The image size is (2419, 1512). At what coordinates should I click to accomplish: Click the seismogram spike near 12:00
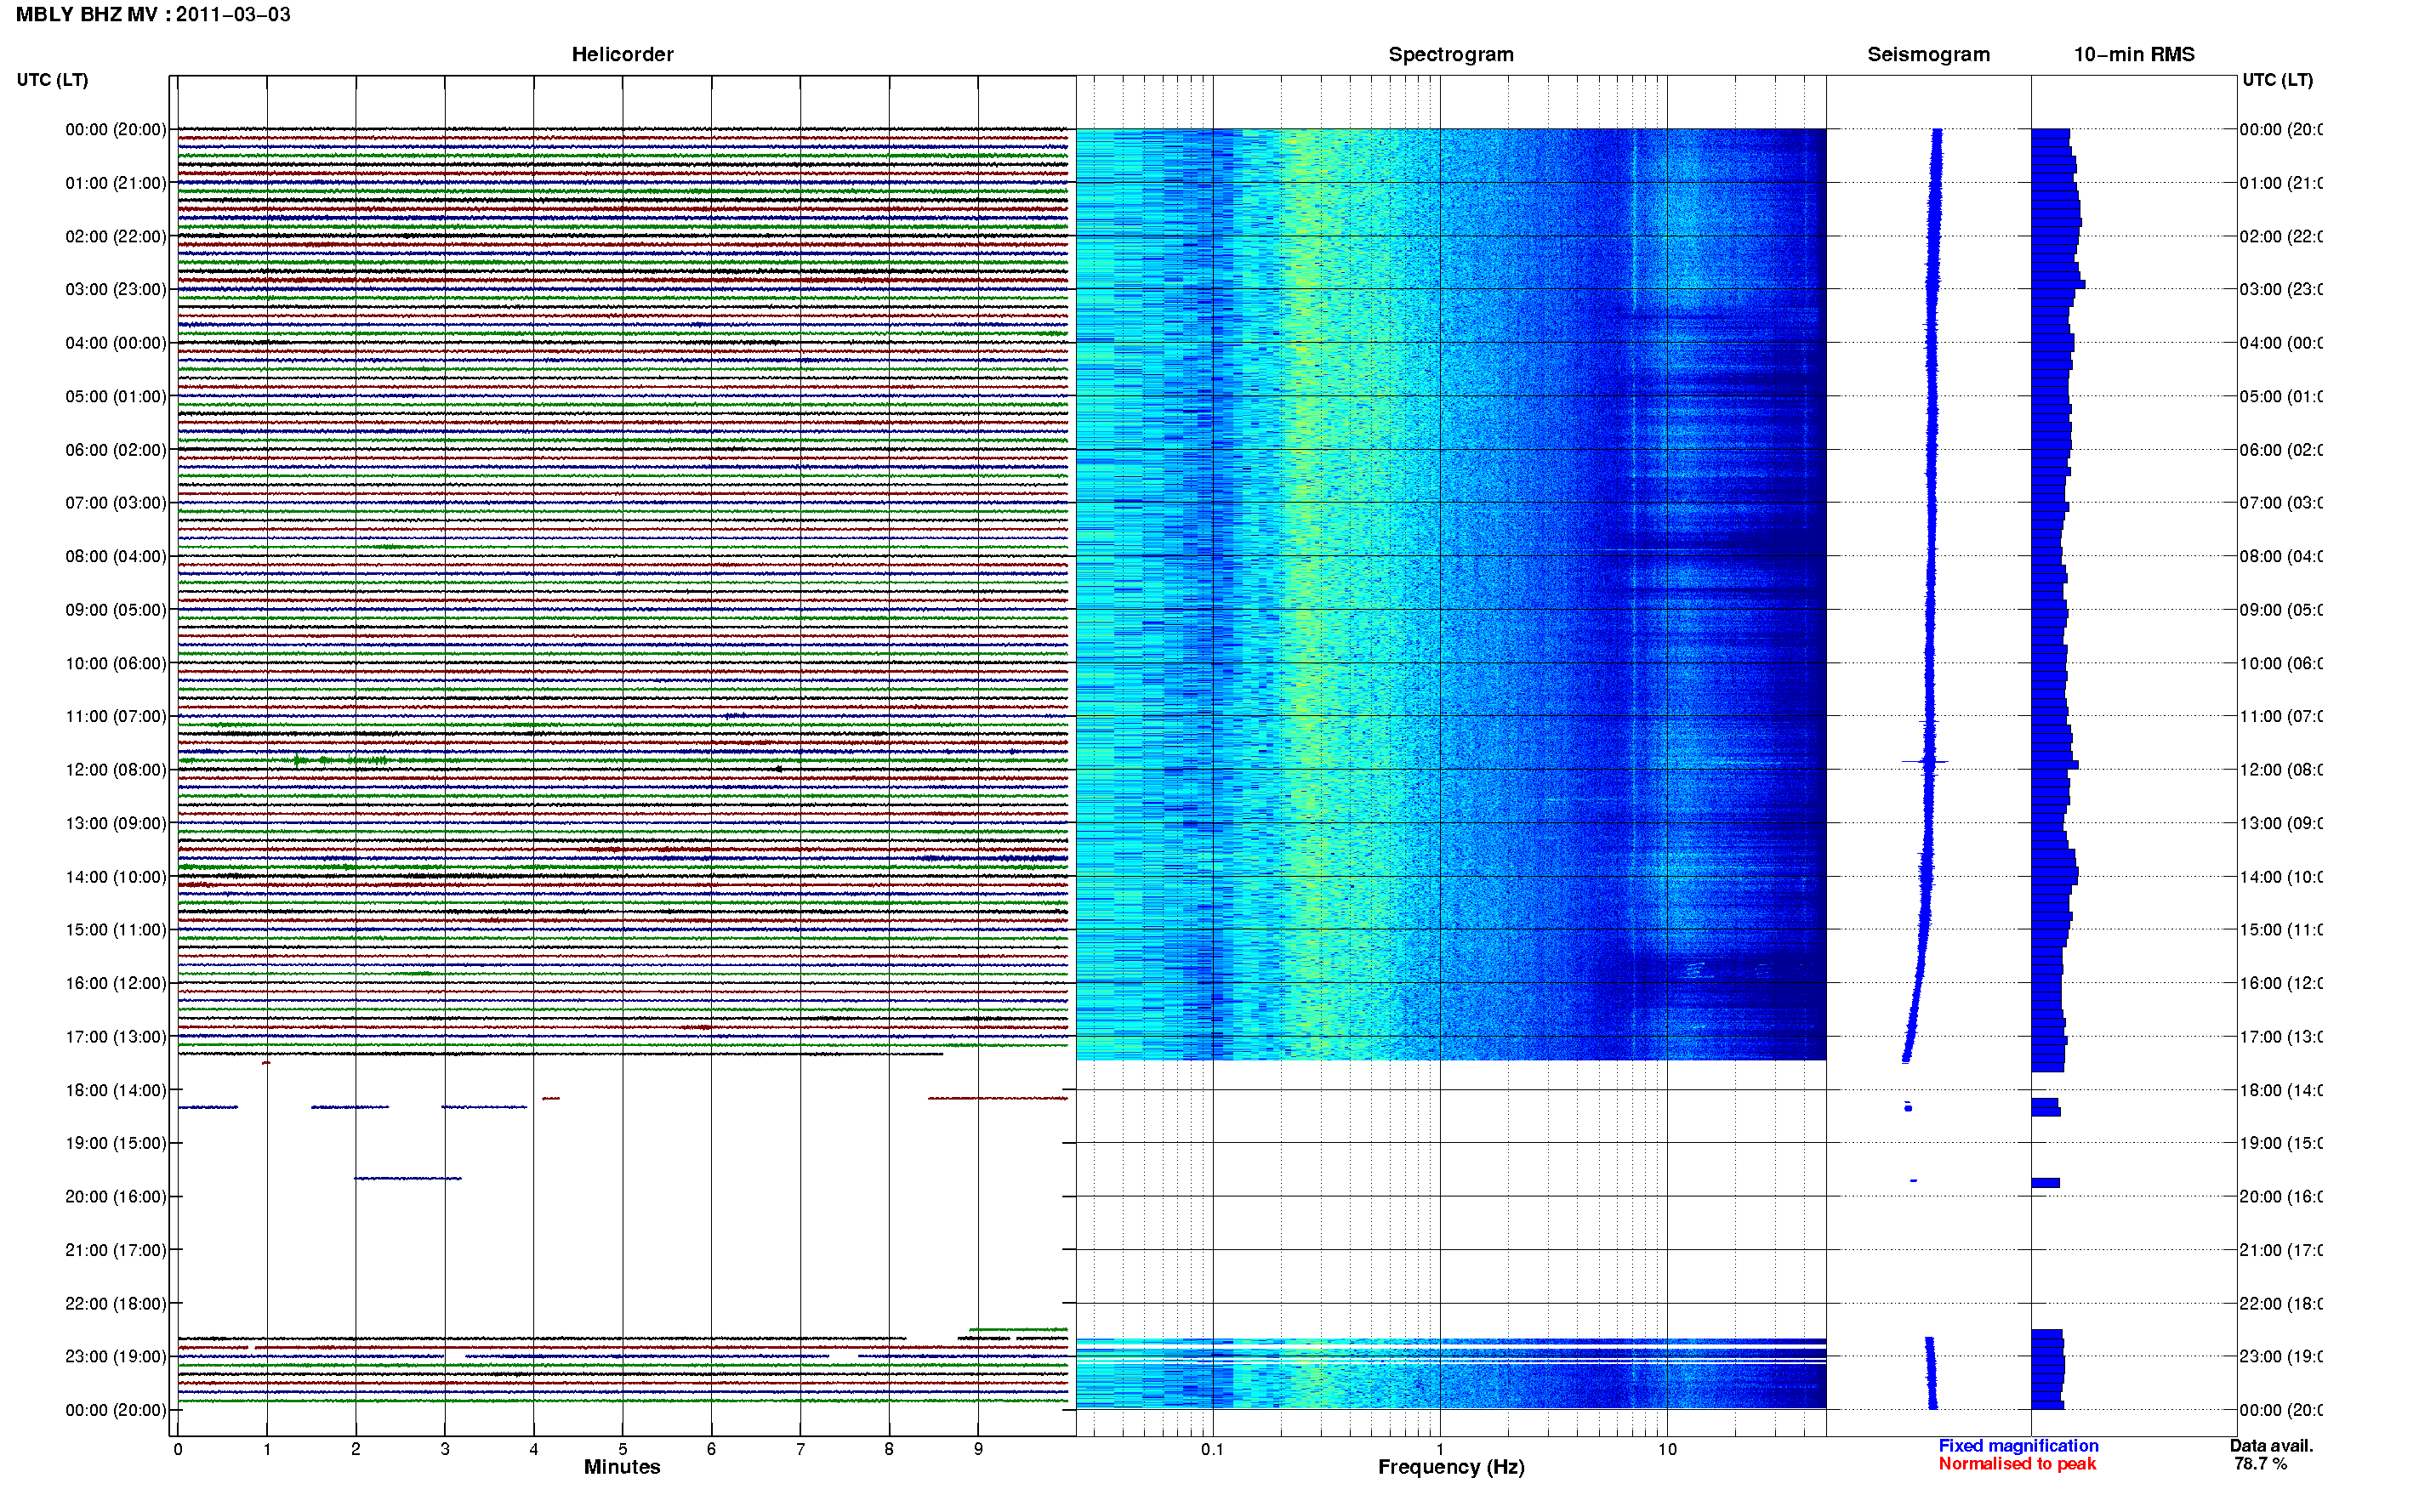click(1925, 763)
